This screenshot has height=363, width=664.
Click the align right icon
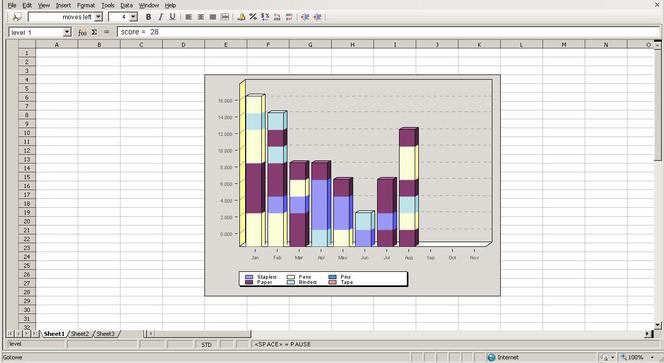[x=213, y=17]
